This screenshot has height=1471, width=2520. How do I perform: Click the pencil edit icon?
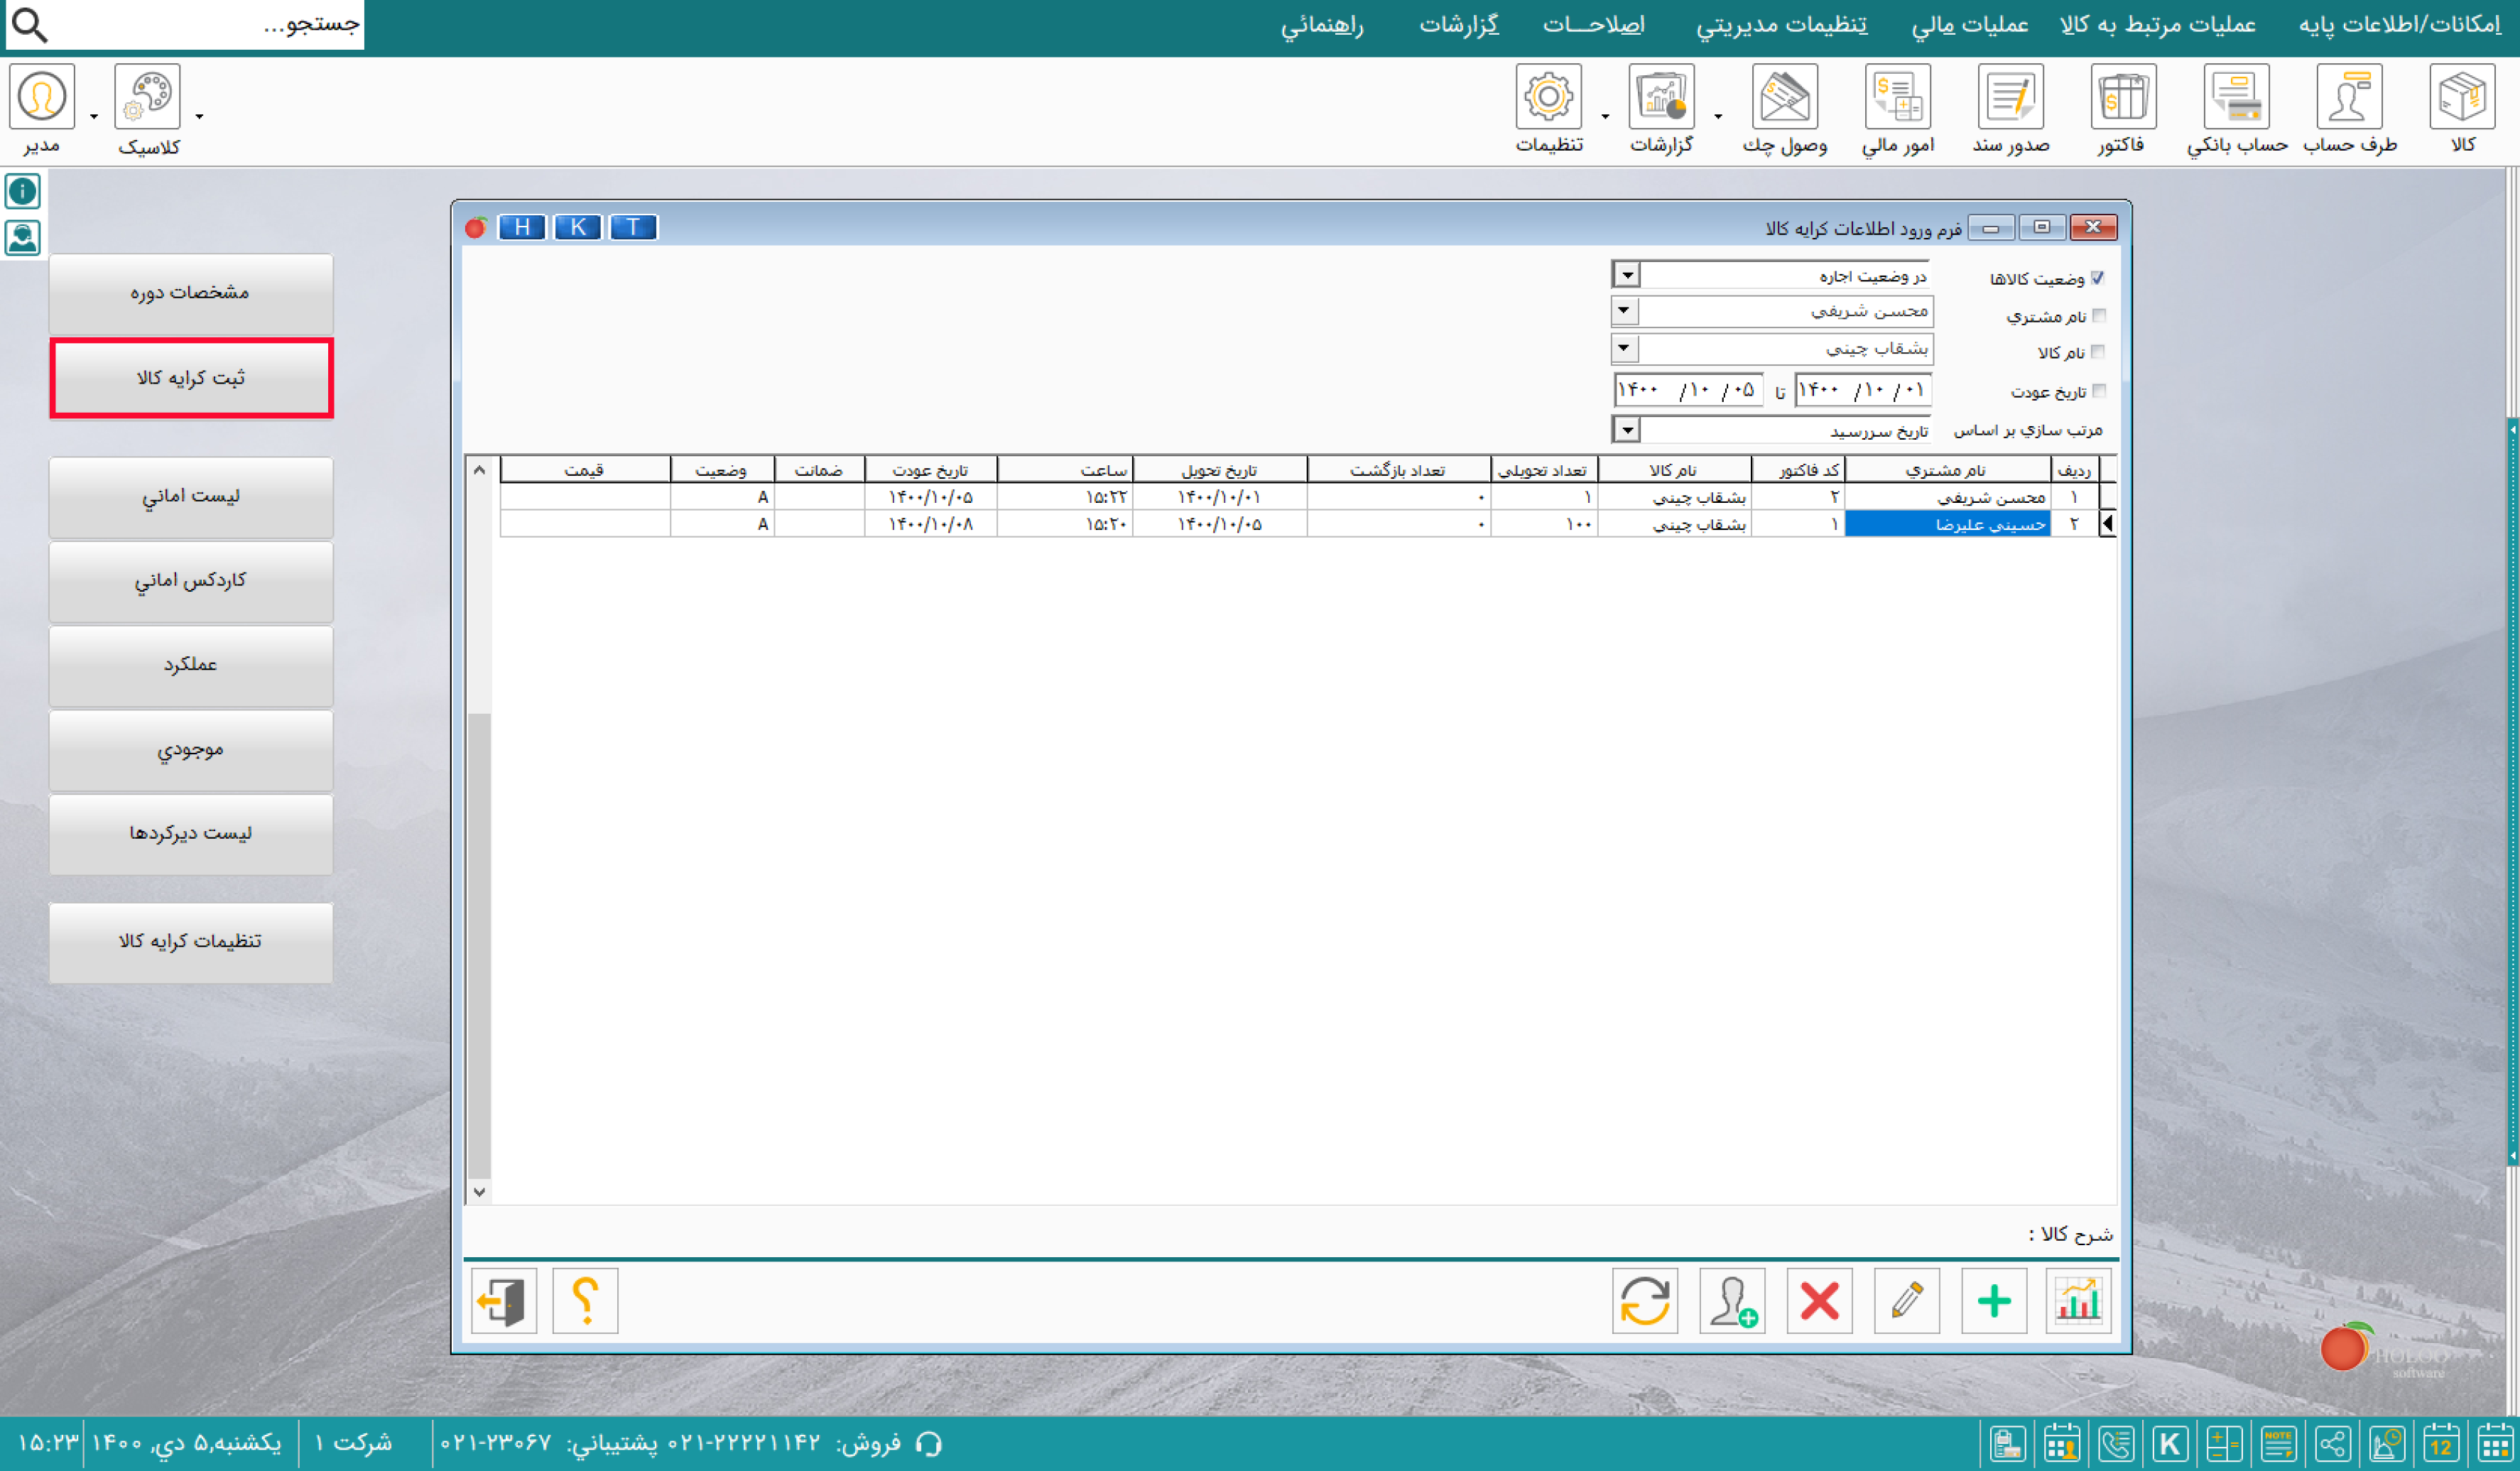(1906, 1300)
